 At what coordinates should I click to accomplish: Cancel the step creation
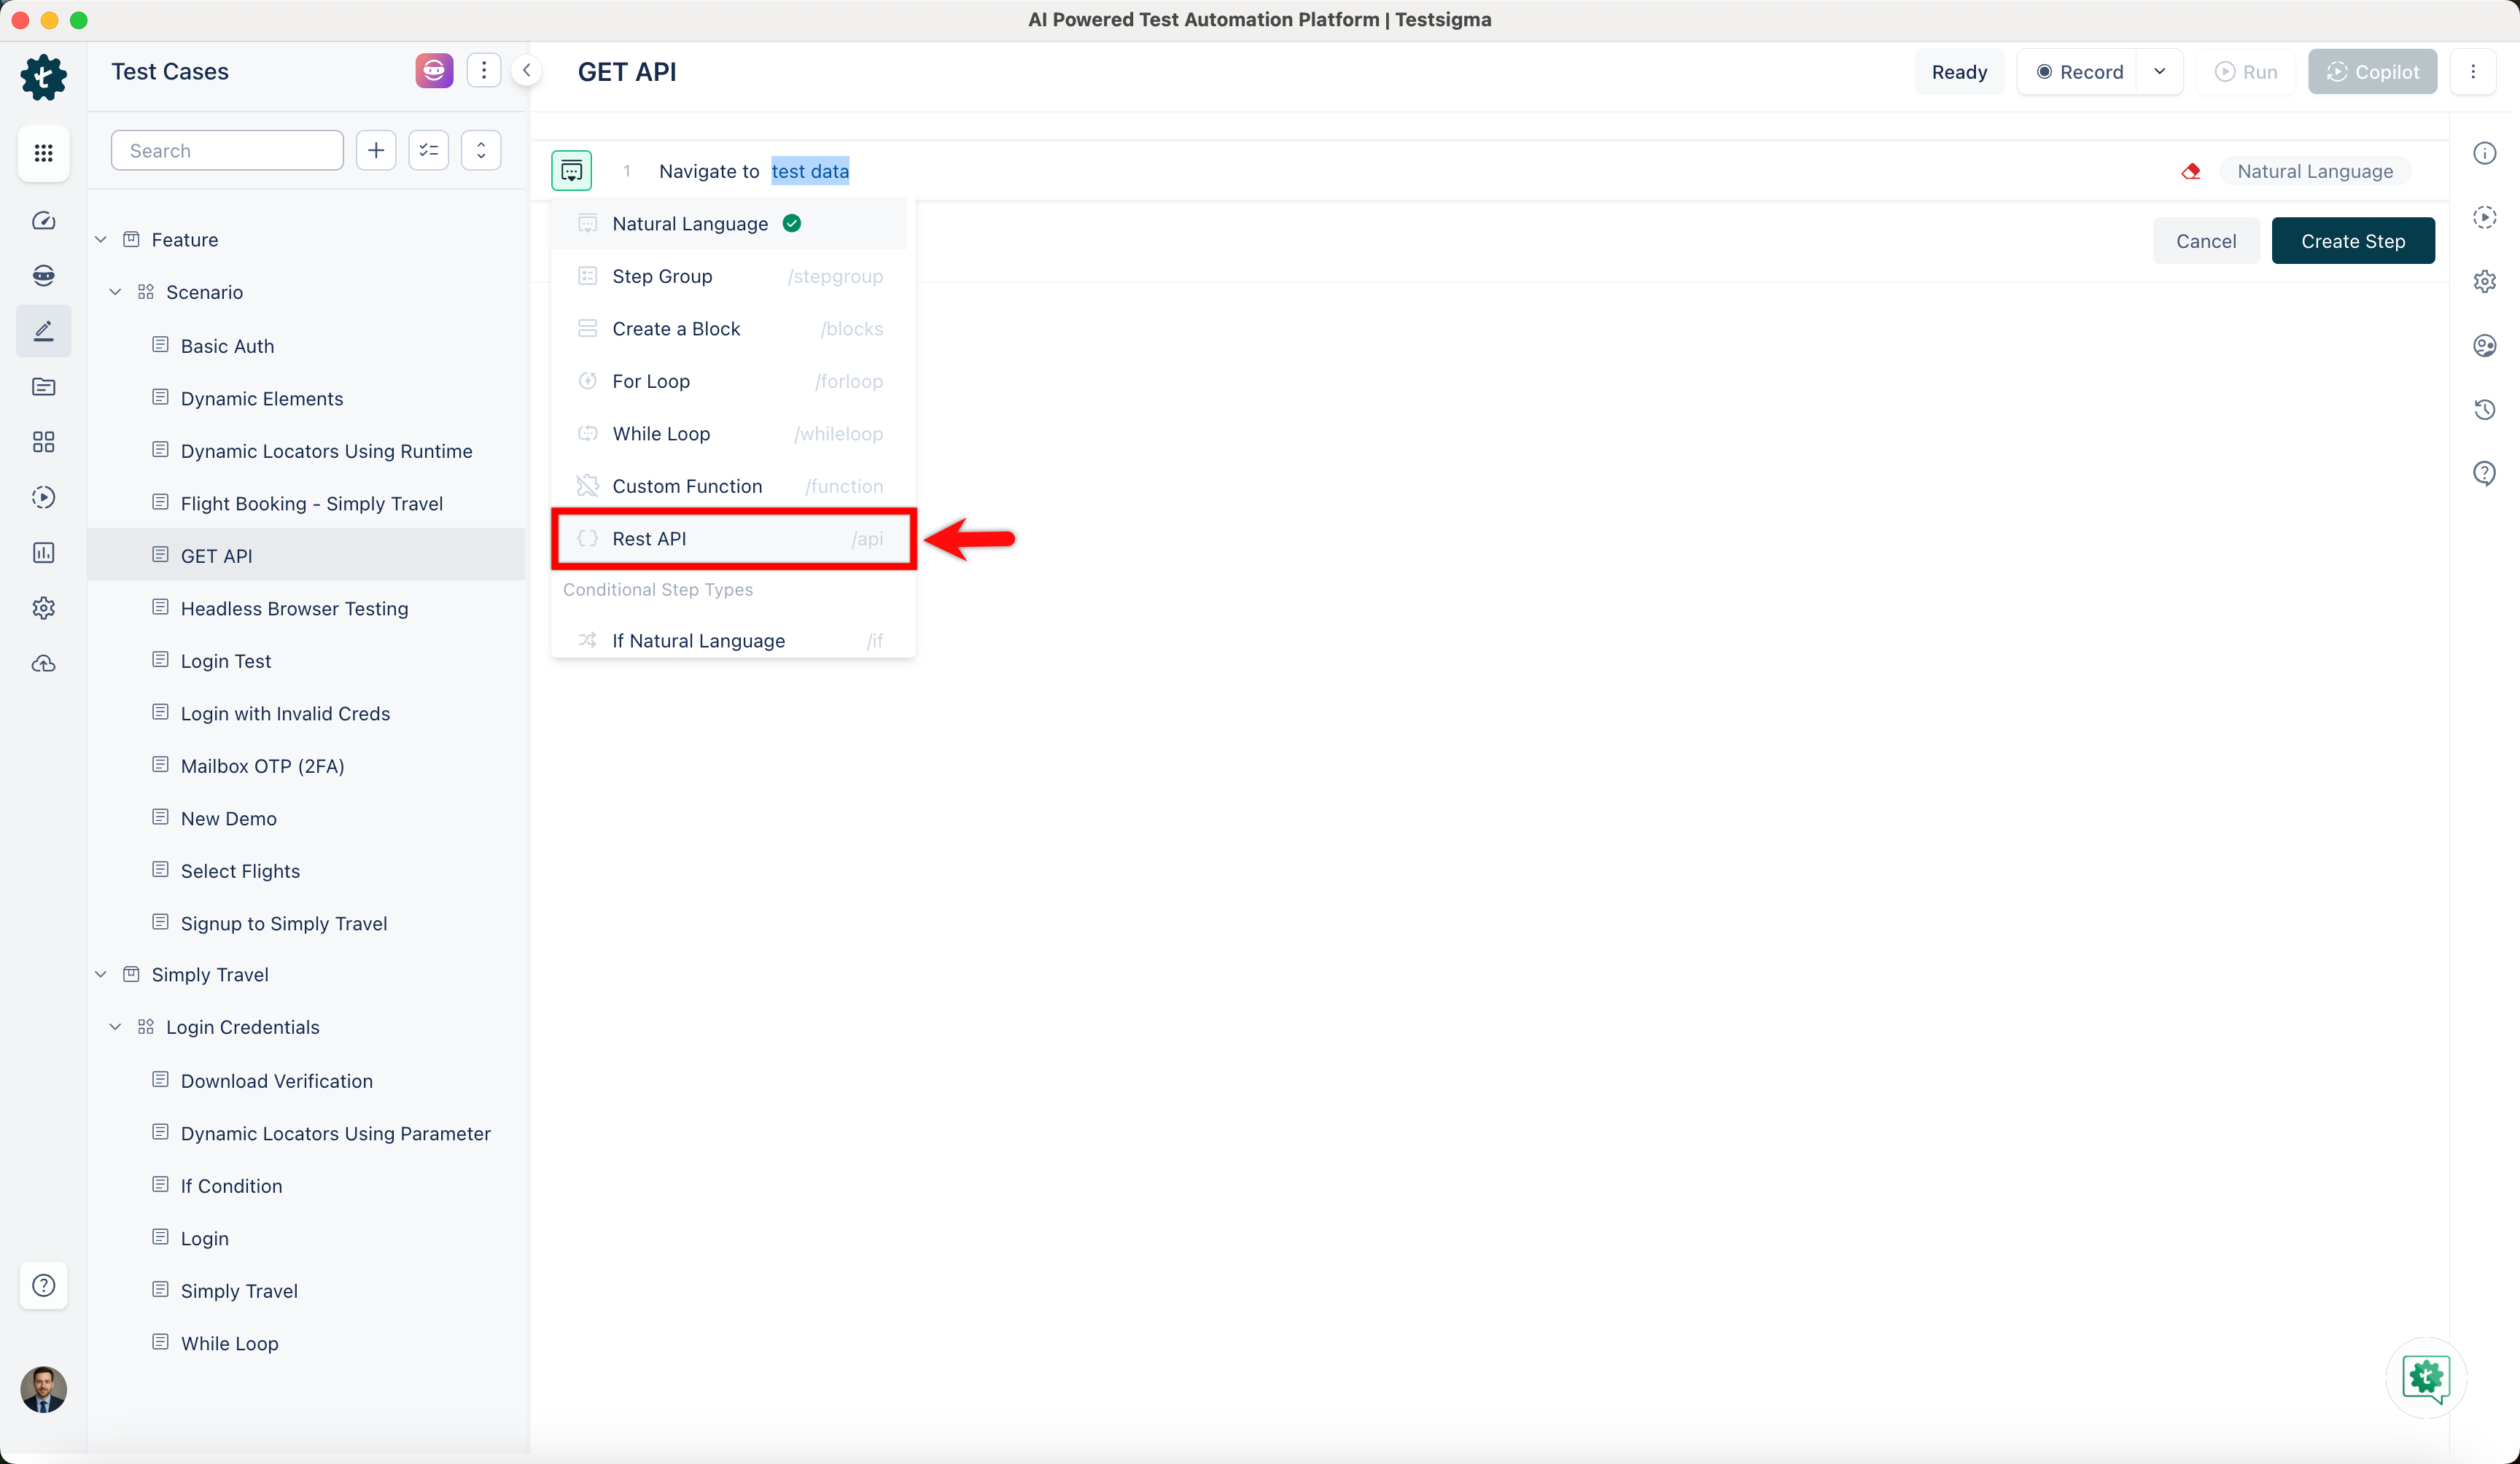click(2205, 240)
